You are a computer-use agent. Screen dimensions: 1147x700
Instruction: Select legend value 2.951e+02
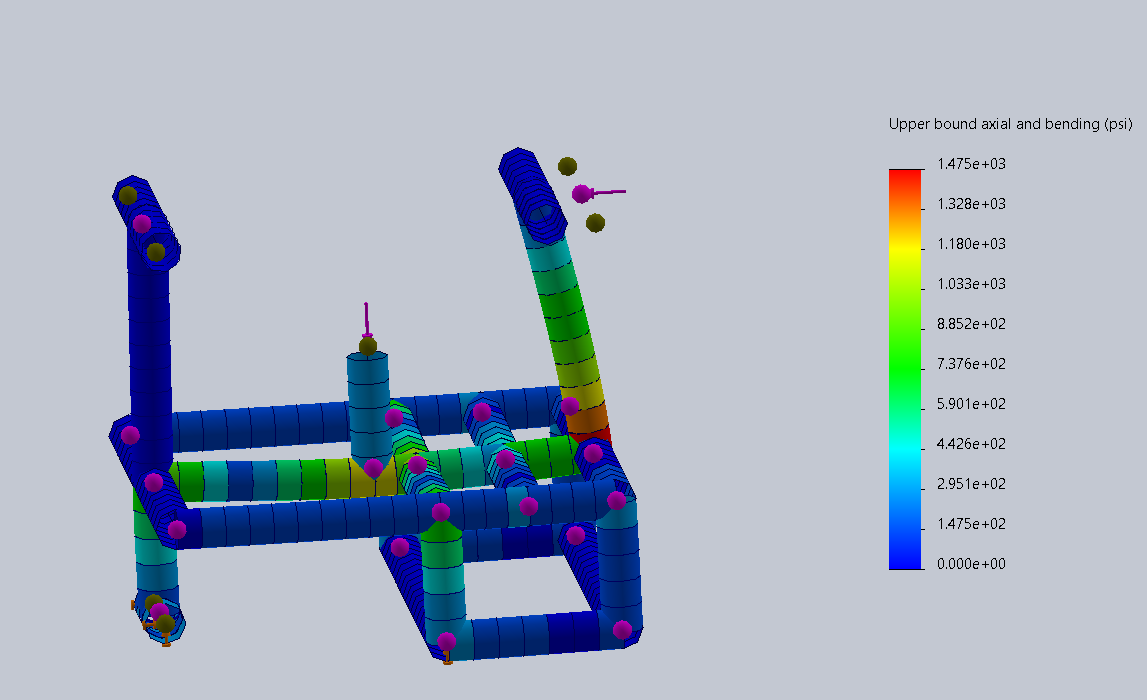(971, 483)
